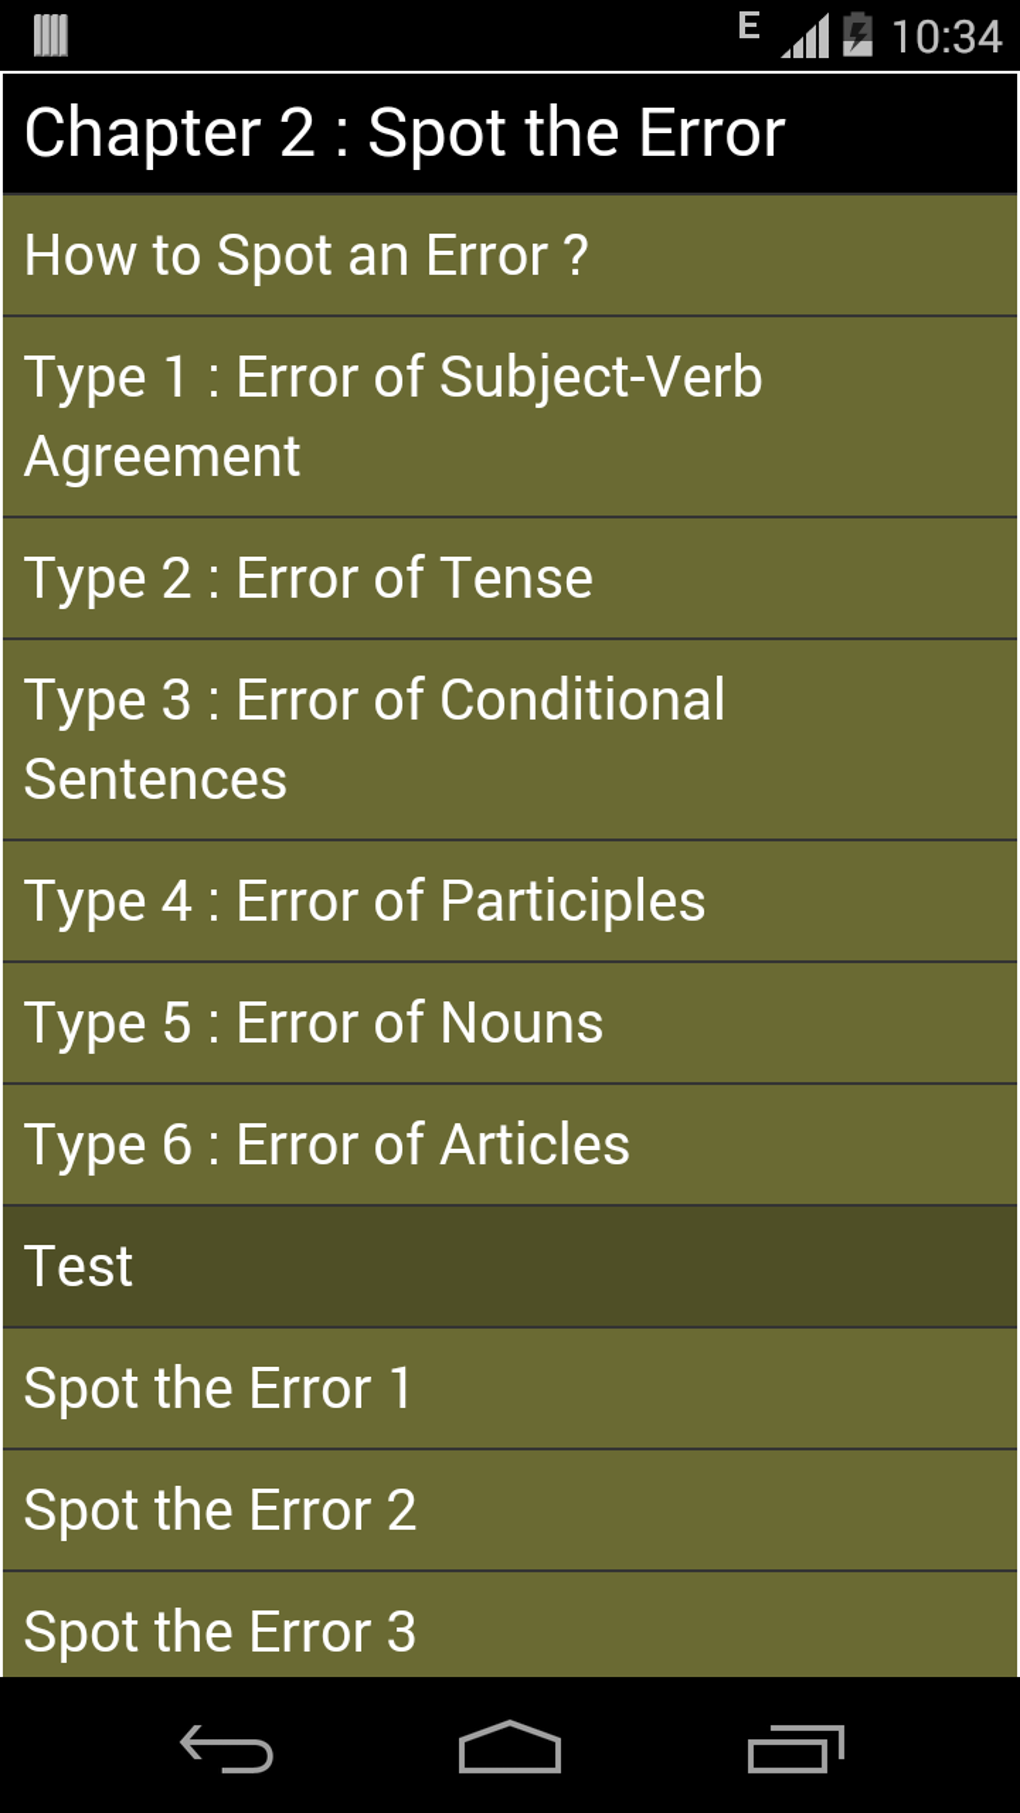This screenshot has width=1020, height=1813.
Task: Start Spot the Error 1 test
Action: point(510,1389)
